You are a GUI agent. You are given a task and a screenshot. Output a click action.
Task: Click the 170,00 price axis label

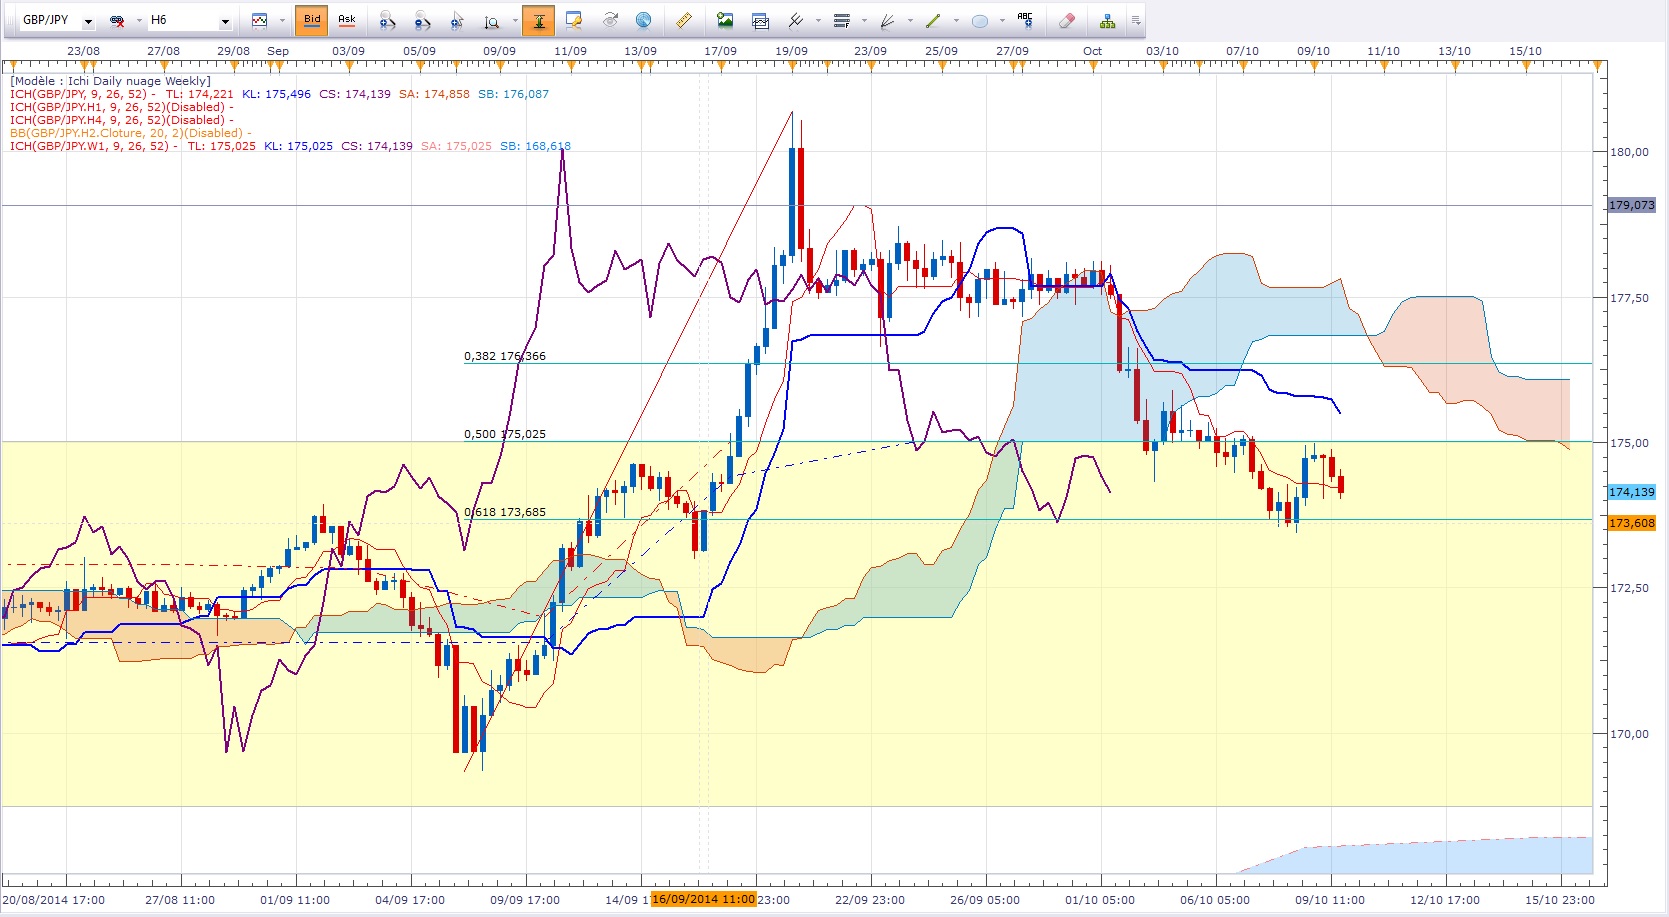(x=1629, y=734)
